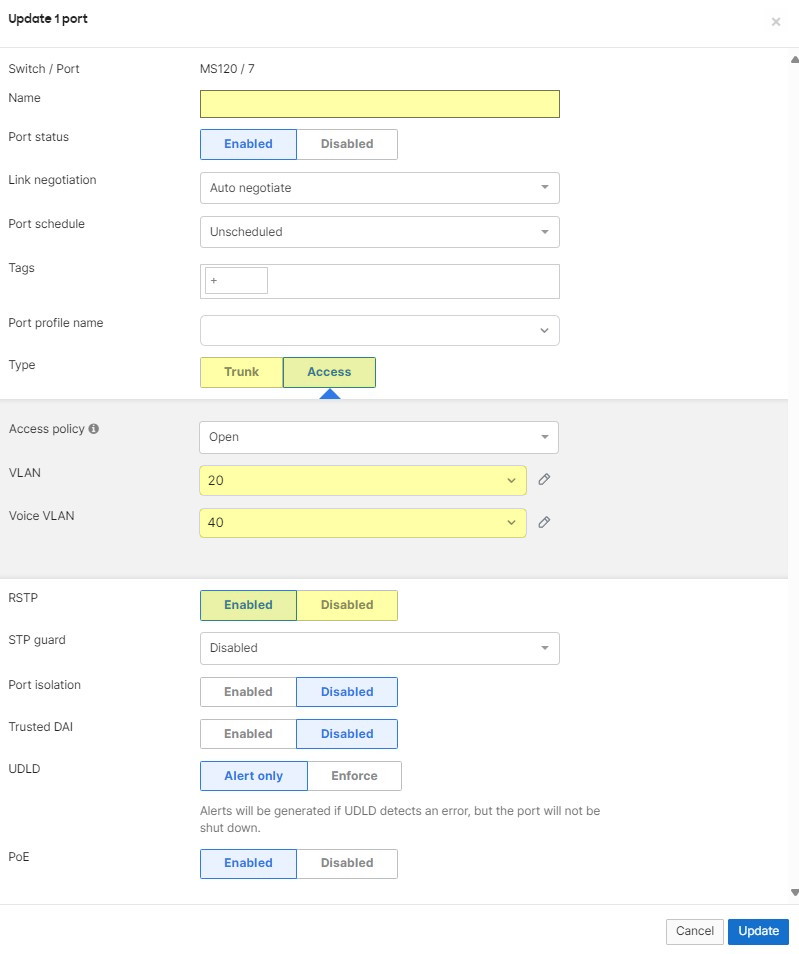799x954 pixels.
Task: Click the edit pencil next to Voice VLAN 40
Action: point(544,522)
